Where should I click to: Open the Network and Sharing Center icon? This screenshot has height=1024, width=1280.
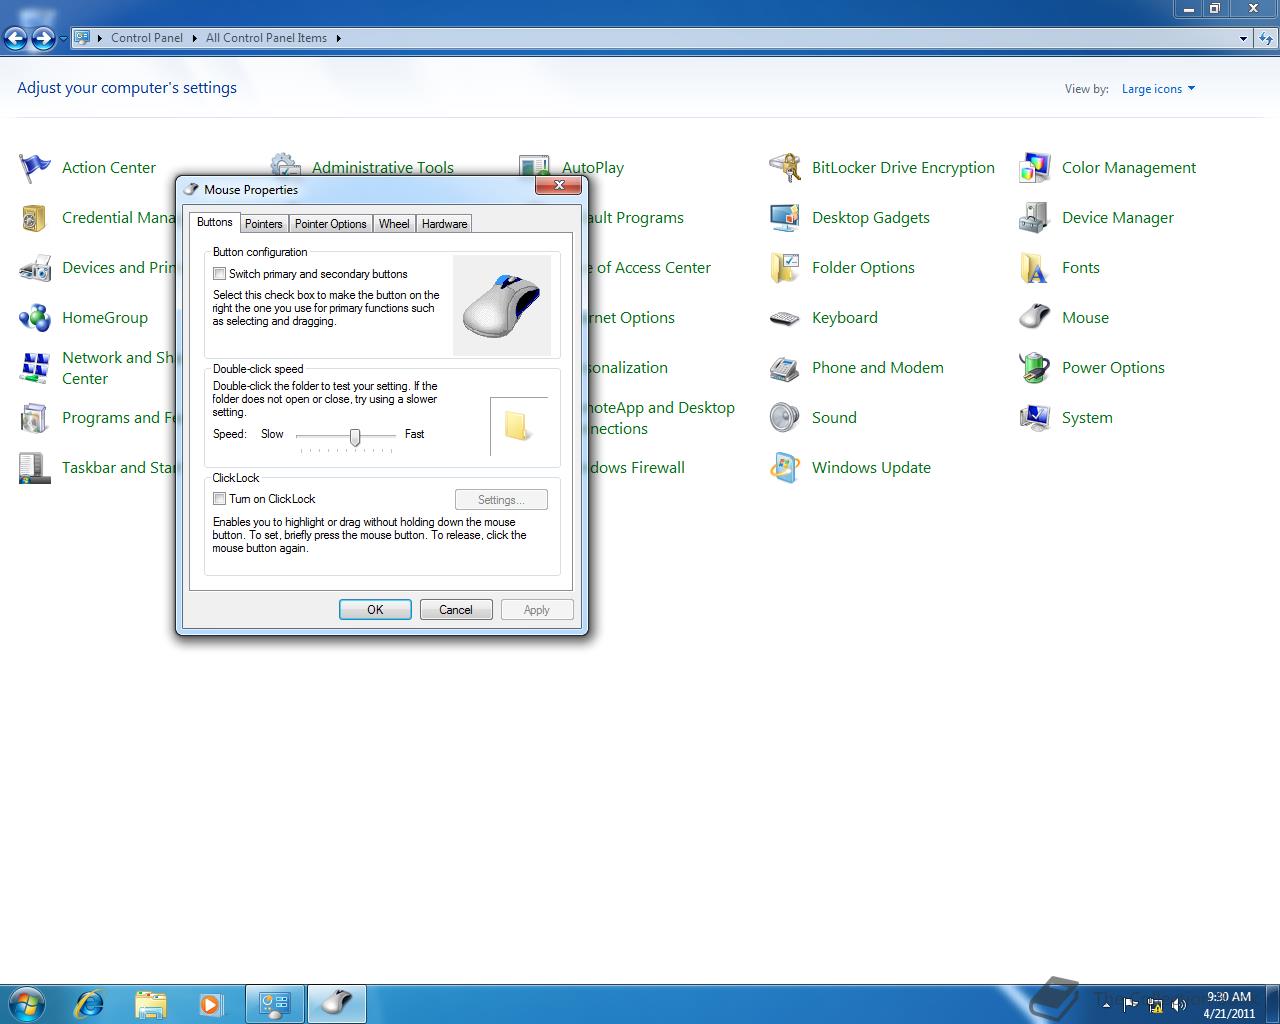(35, 368)
